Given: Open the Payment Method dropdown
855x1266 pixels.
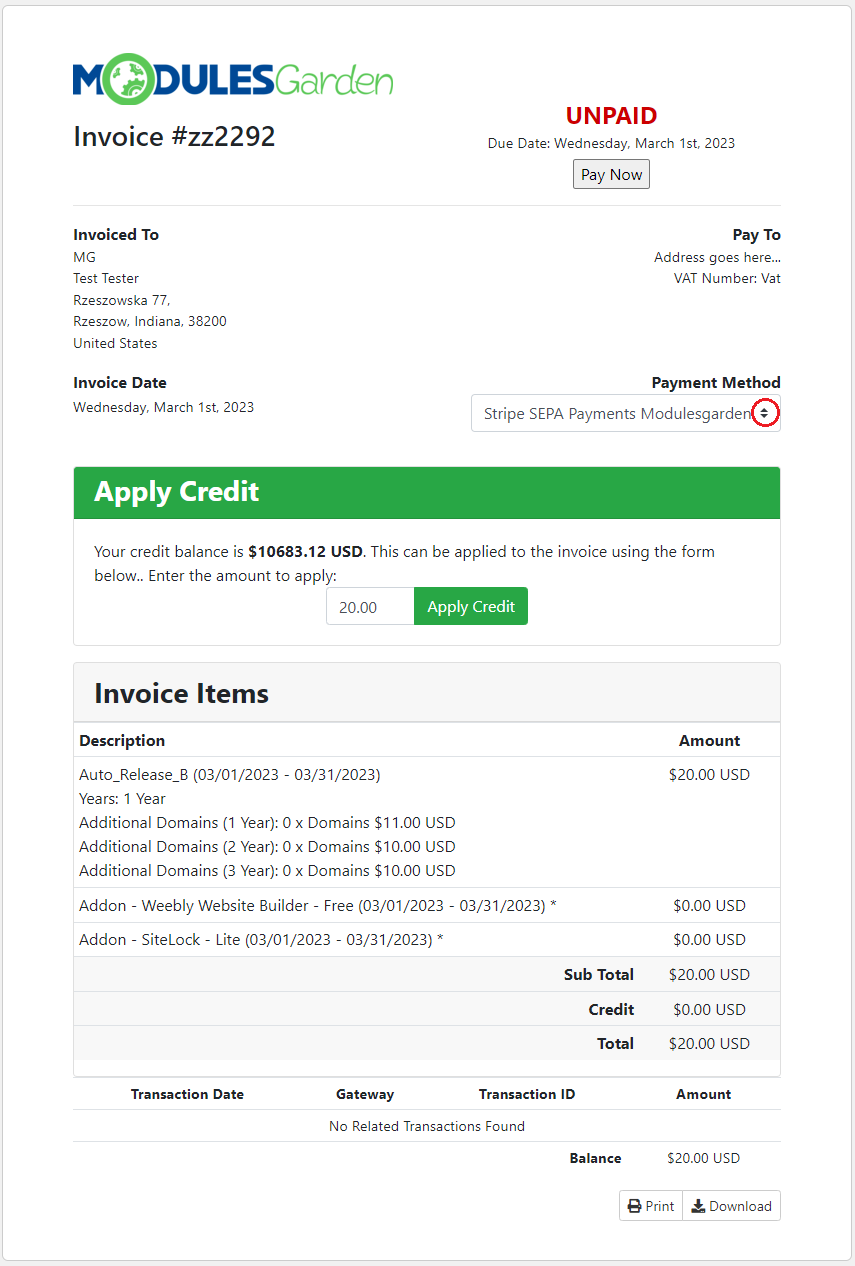Looking at the screenshot, I should coord(626,413).
